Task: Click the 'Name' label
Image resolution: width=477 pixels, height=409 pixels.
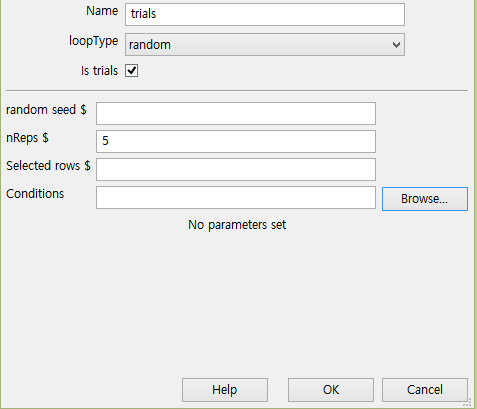Action: pos(102,11)
